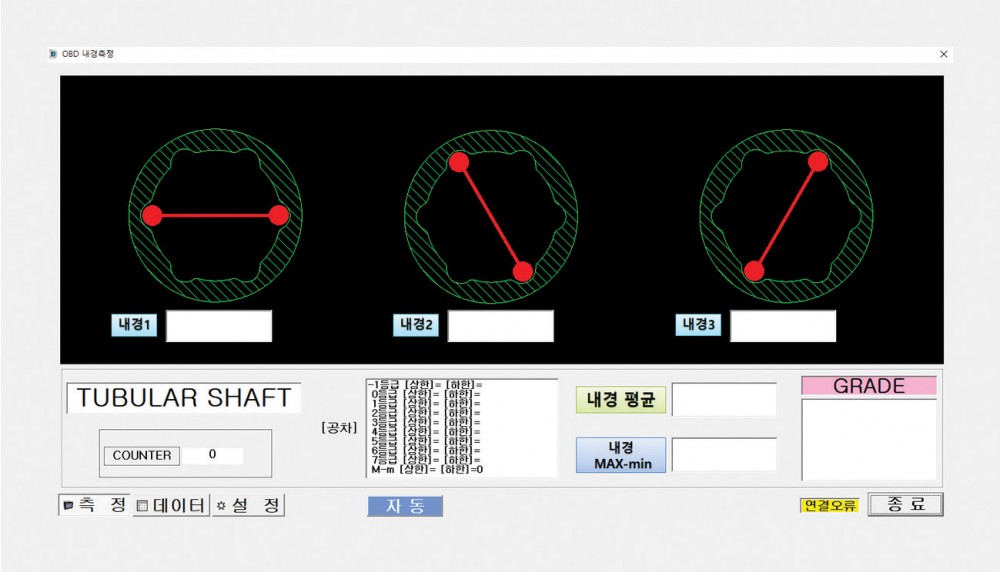Screen dimensions: 1000x572
Task: Click the 종료 (Exit) button
Action: tap(905, 505)
